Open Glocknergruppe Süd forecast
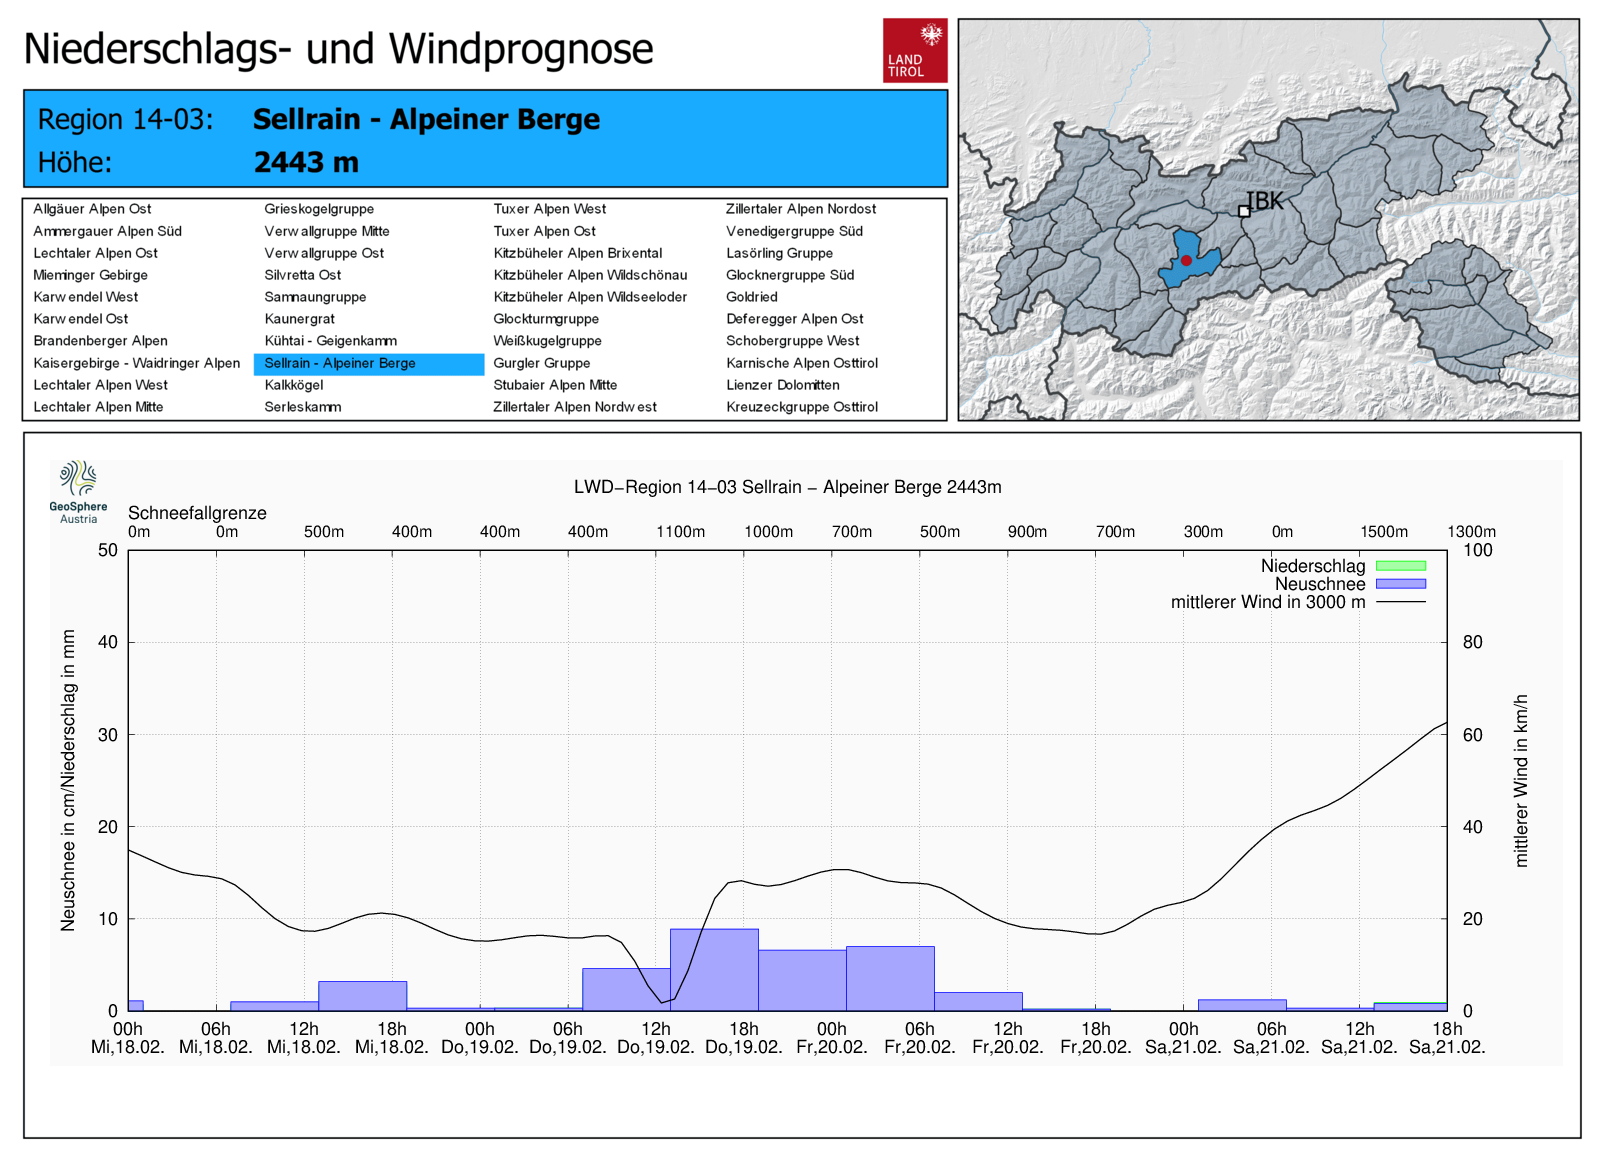This screenshot has height=1153, width=1600. pos(789,275)
